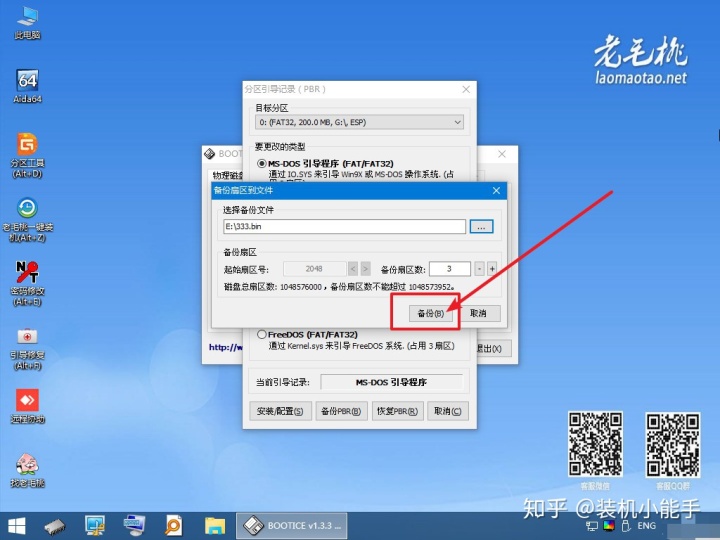Click the E:\333.bin backup file field

click(344, 226)
